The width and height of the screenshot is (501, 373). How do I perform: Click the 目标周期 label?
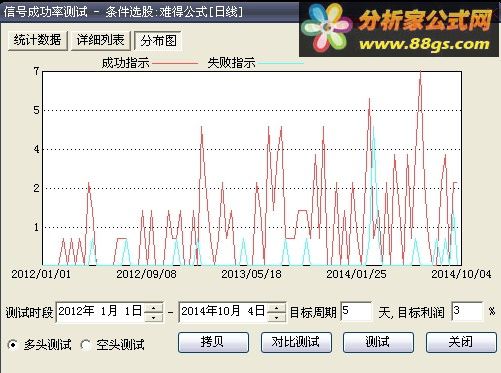pyautogui.click(x=313, y=313)
